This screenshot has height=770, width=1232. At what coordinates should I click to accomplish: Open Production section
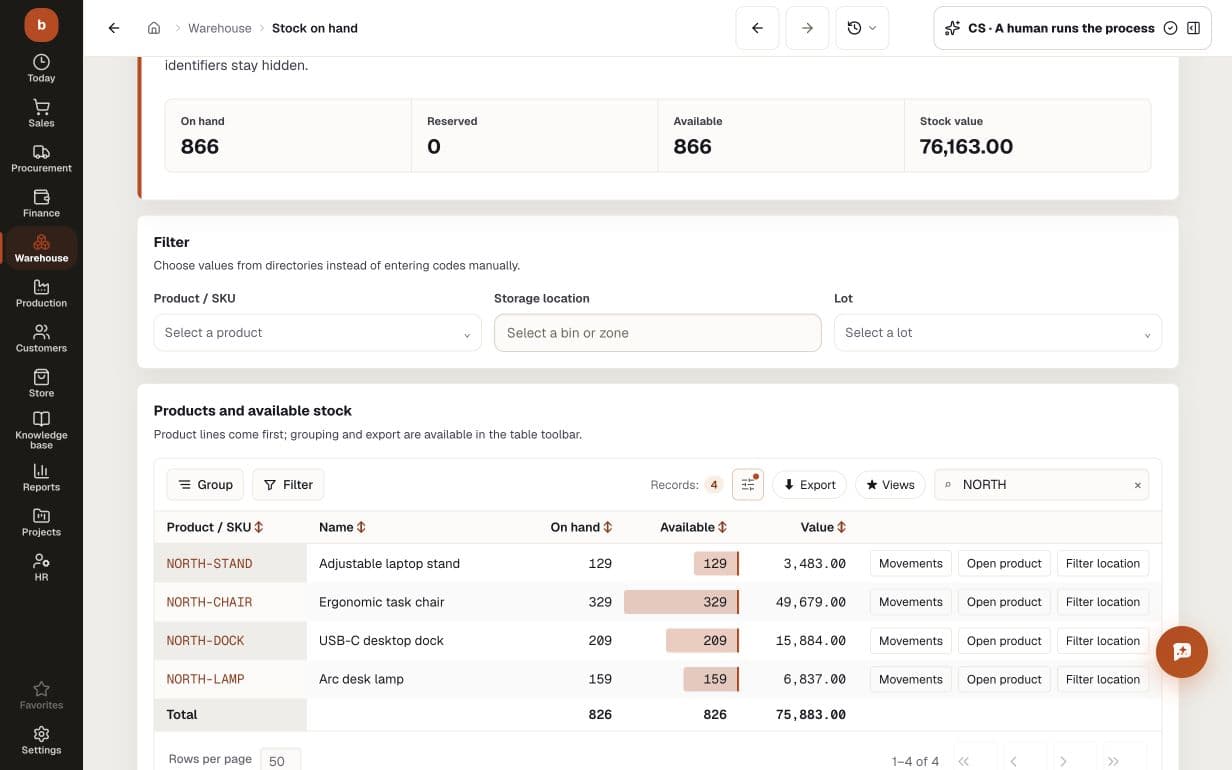pos(41,293)
